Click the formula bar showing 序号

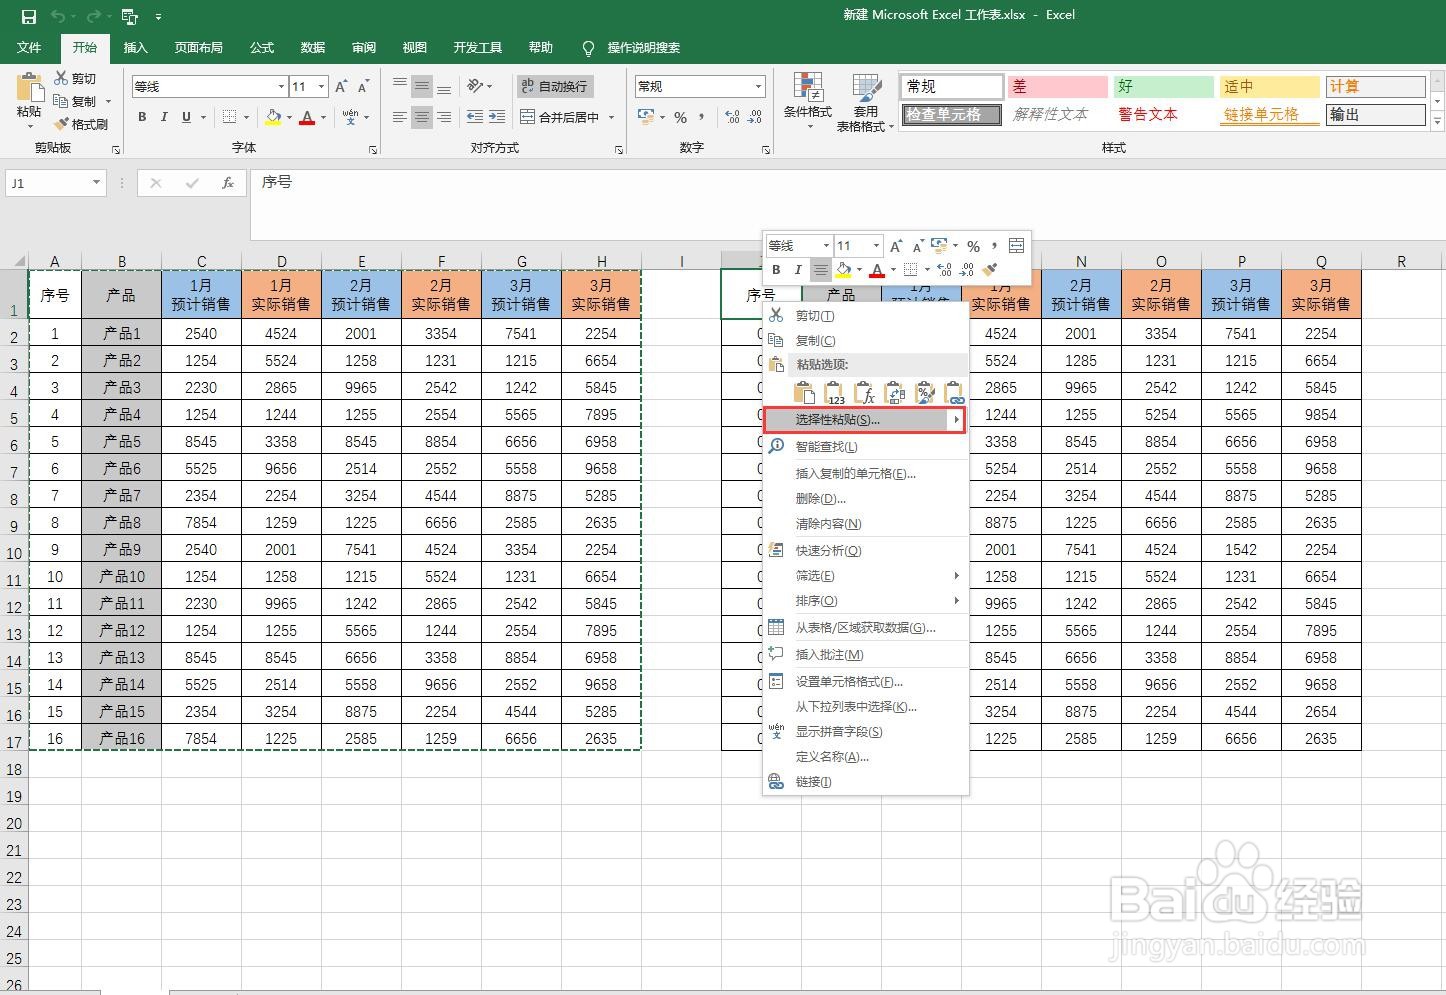[x=846, y=203]
